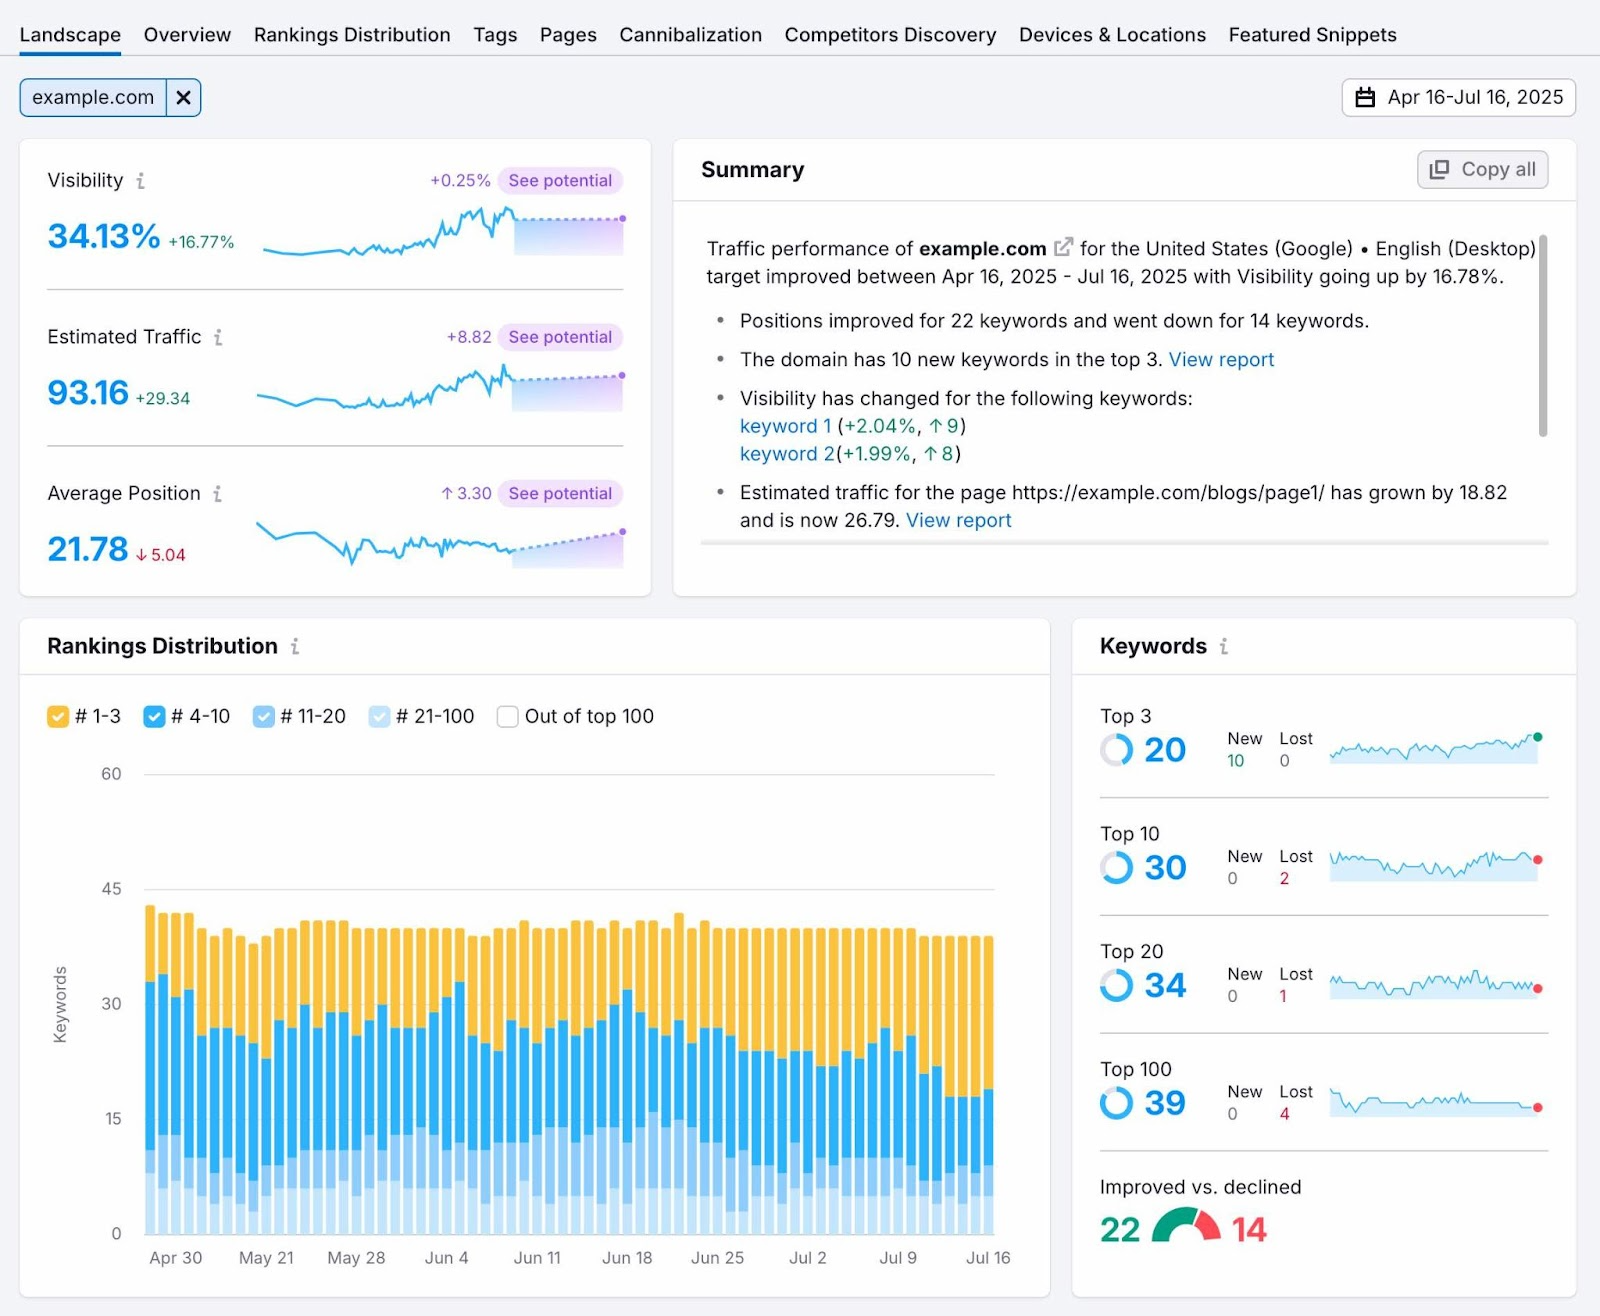Disable the # 21-100 filter
The height and width of the screenshot is (1316, 1600).
[x=380, y=716]
